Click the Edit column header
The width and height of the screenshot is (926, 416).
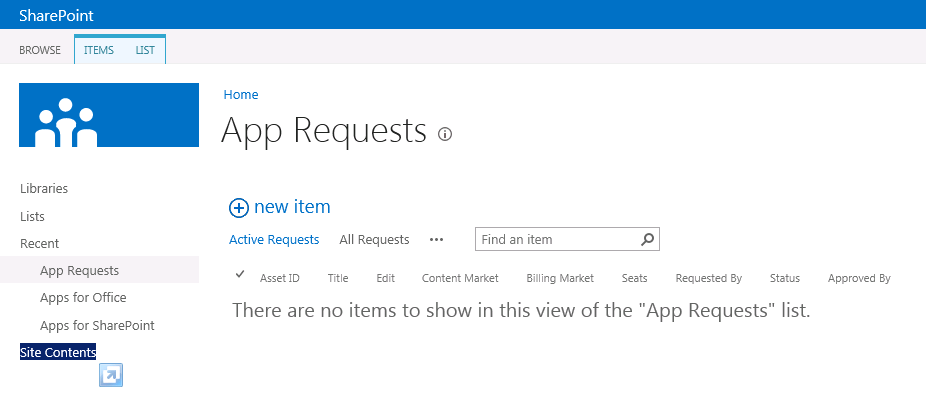[x=386, y=278]
